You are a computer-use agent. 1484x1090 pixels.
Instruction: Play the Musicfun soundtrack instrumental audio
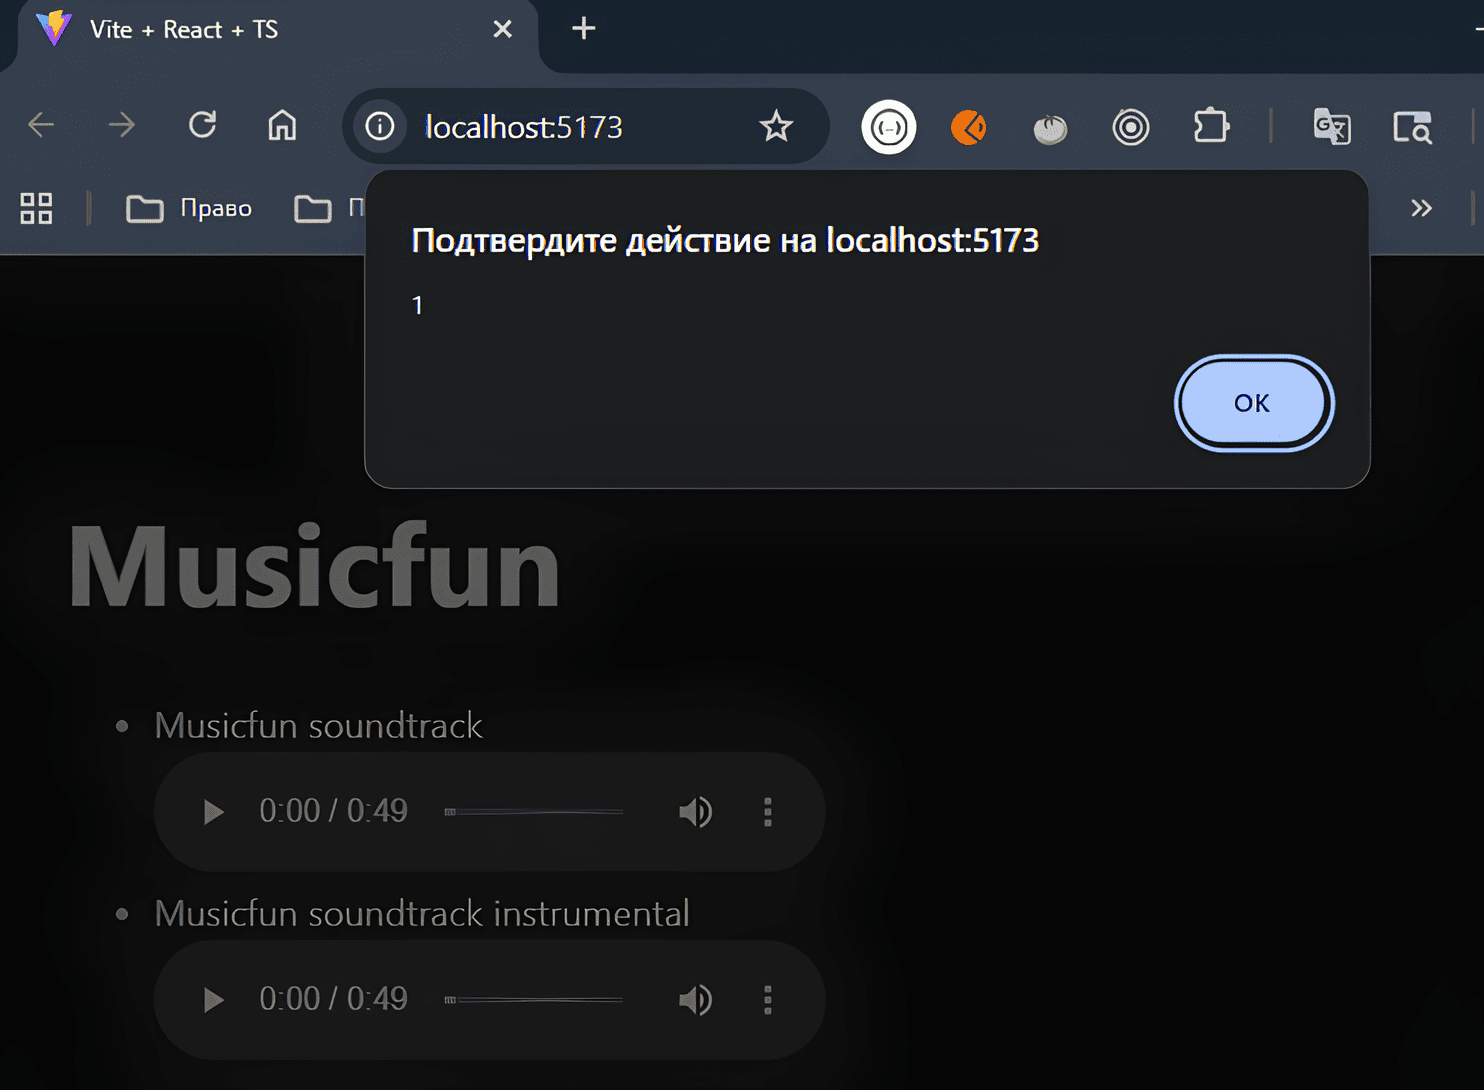212,999
